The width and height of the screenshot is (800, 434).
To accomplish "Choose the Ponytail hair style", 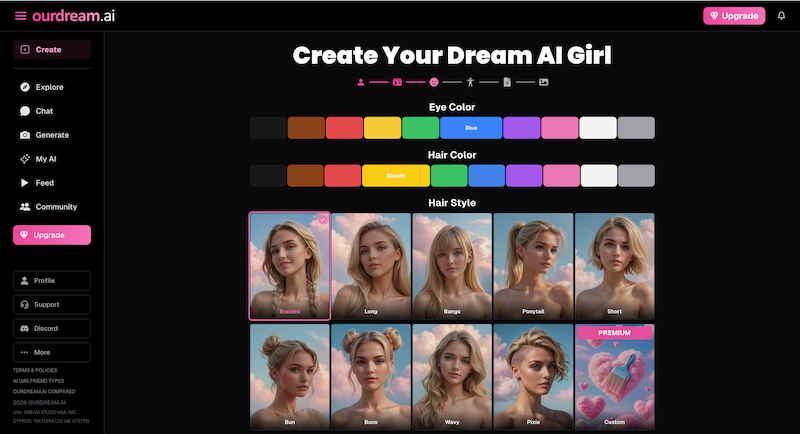I will 533,266.
